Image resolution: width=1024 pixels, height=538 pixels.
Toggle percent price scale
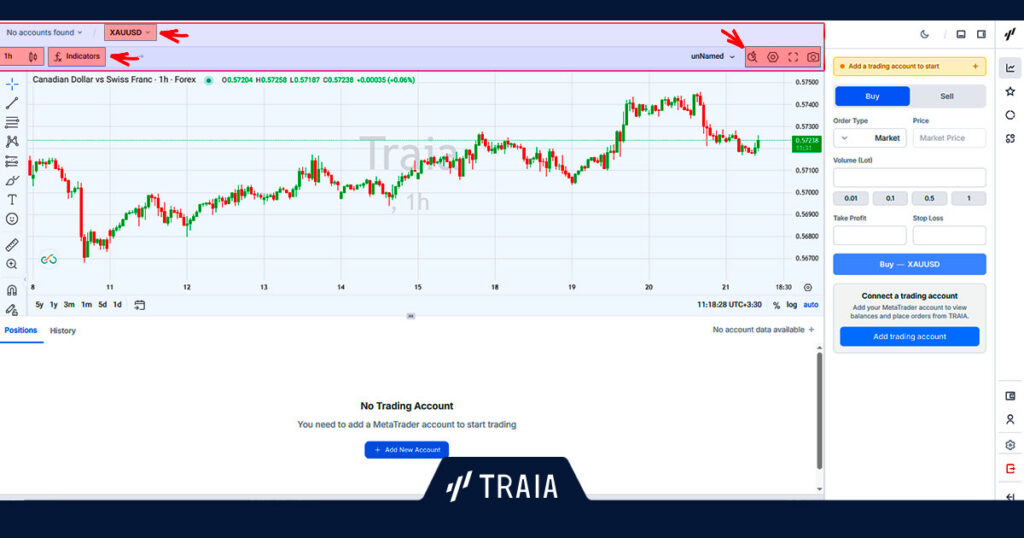pyautogui.click(x=776, y=305)
